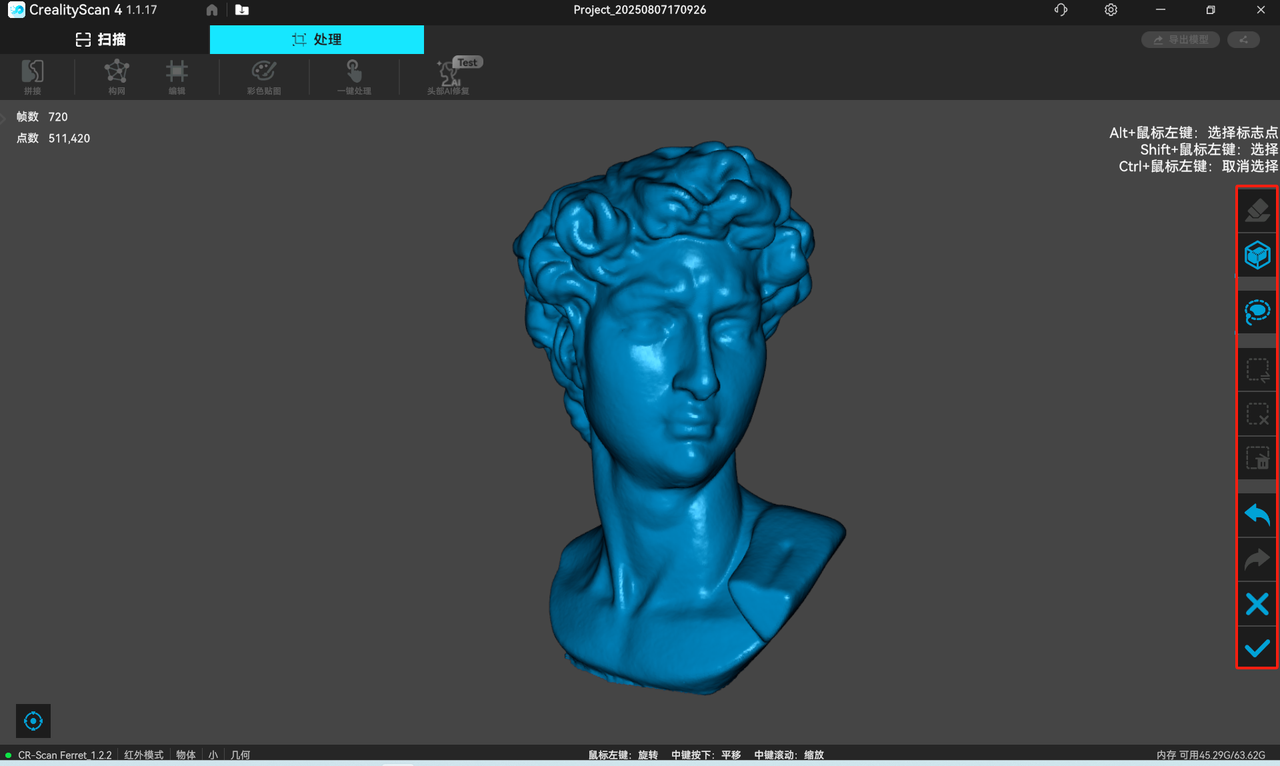Toggle the 3D cube selection mode
This screenshot has height=766, width=1280.
pyautogui.click(x=1257, y=255)
